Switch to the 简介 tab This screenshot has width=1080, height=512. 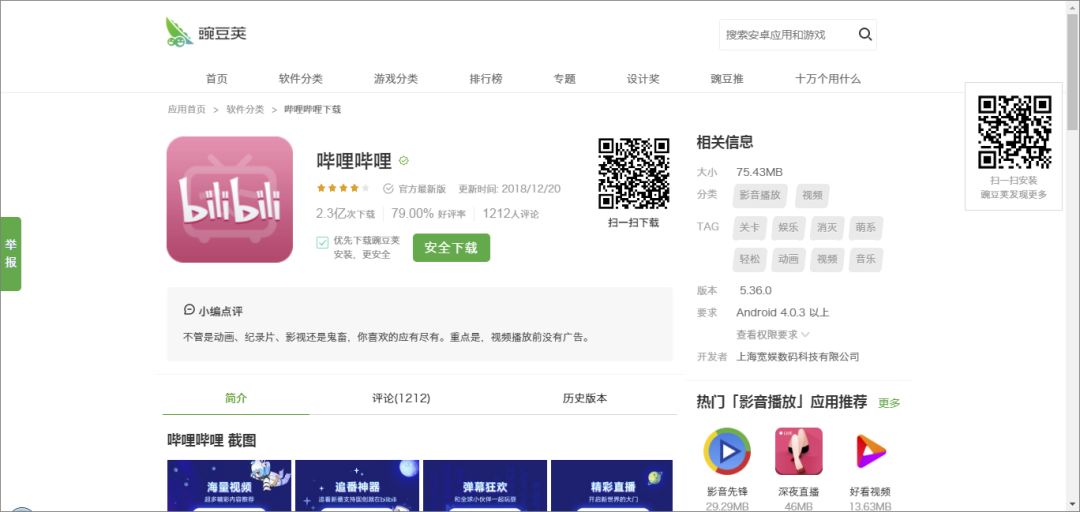coord(236,398)
